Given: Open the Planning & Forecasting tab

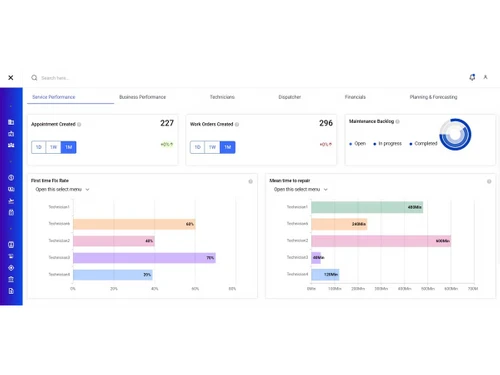Looking at the screenshot, I should (433, 97).
